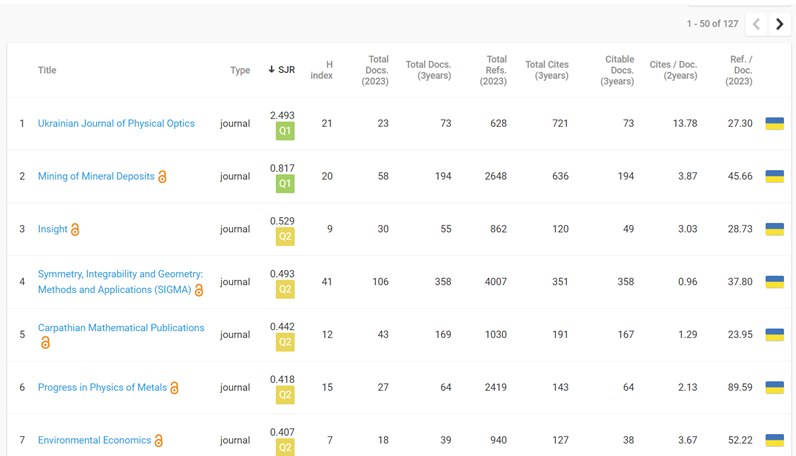Click the Q2 badge in the Insight row

pos(285,237)
